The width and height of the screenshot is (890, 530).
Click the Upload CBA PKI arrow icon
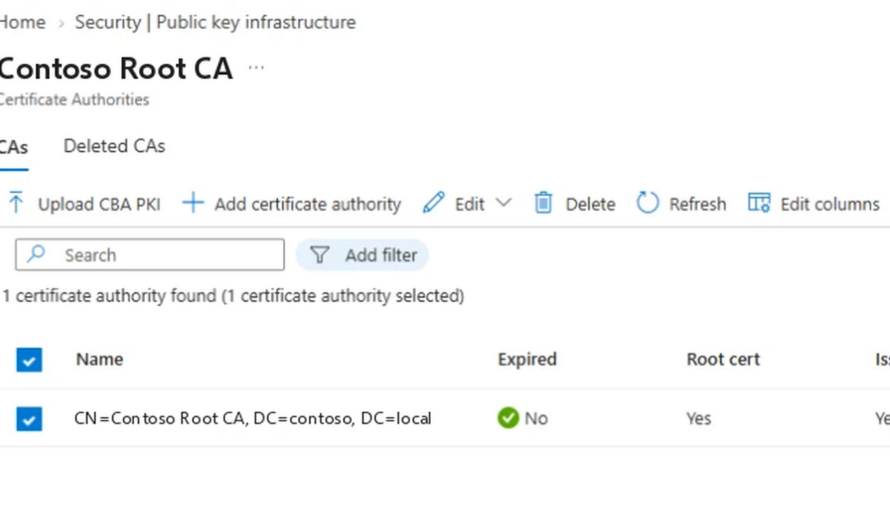16,203
